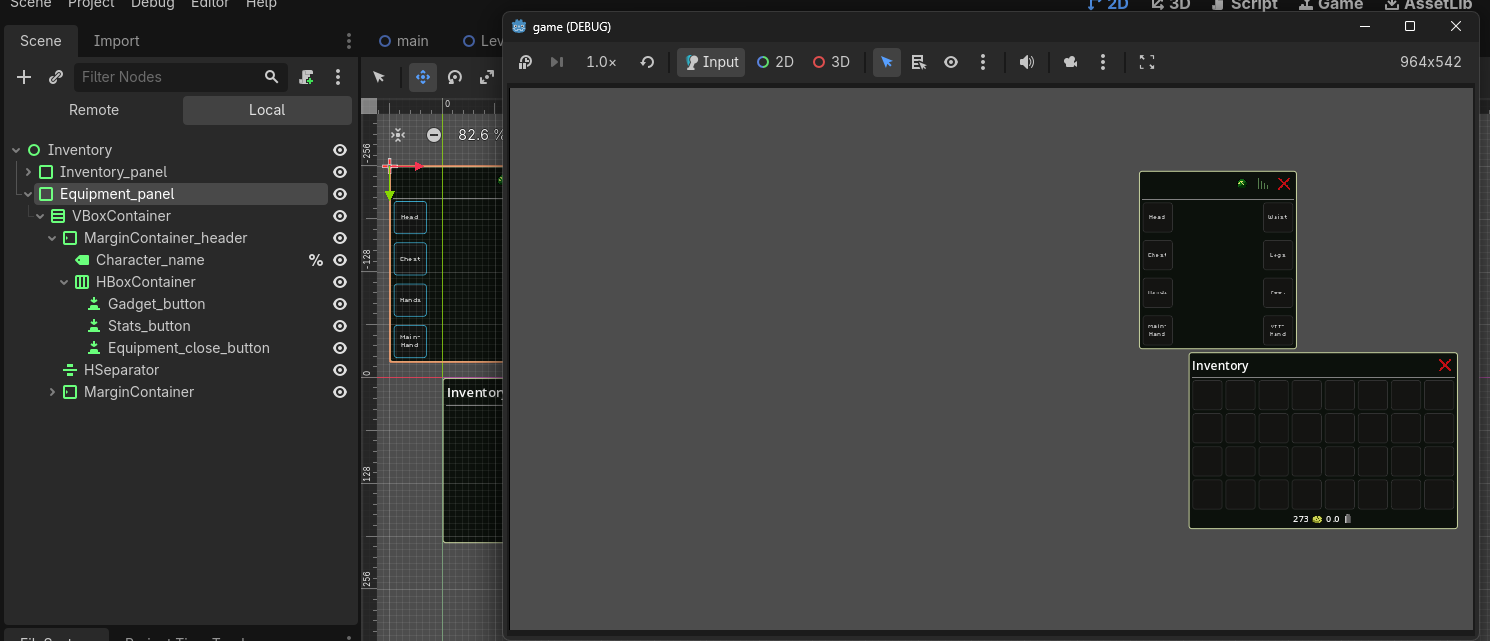
Task: Activate the Rotate Mode tool
Action: click(455, 77)
